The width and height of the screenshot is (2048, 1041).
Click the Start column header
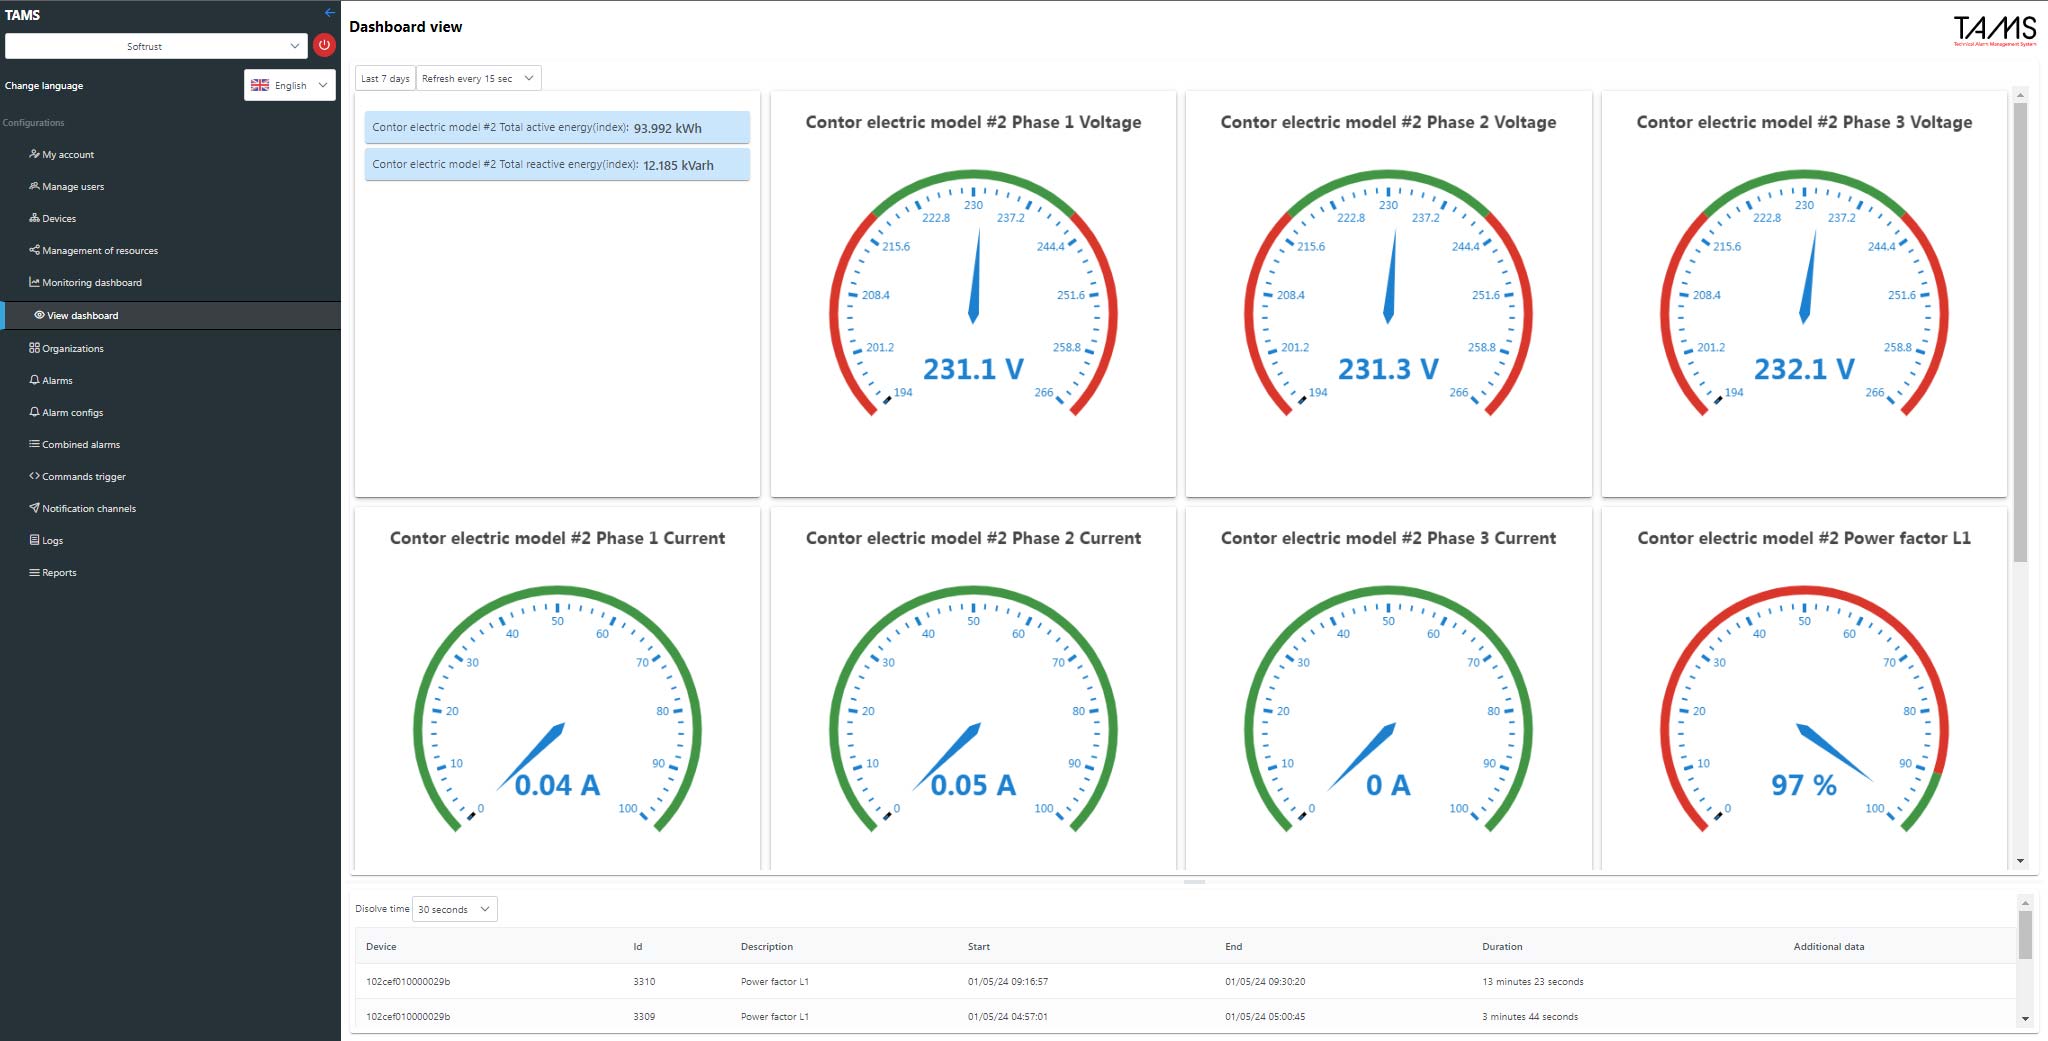click(x=978, y=946)
